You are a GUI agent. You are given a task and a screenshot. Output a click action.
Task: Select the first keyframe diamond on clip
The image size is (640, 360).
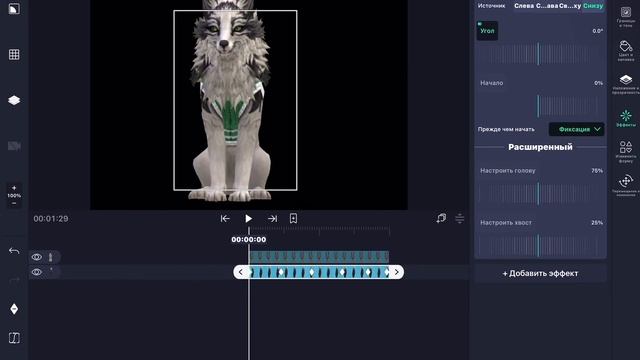[281, 272]
